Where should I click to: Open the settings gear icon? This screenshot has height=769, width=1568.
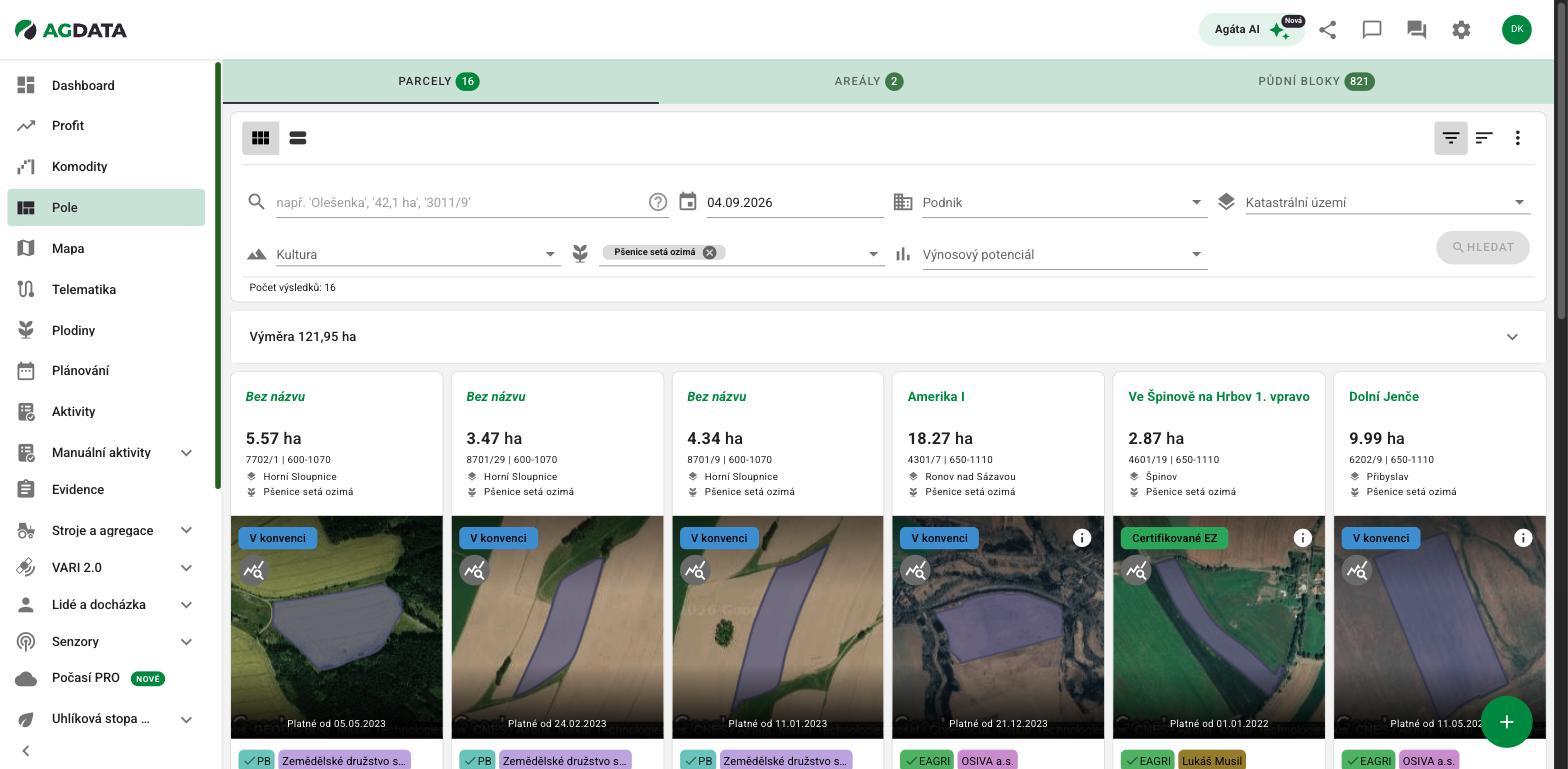[x=1461, y=30]
